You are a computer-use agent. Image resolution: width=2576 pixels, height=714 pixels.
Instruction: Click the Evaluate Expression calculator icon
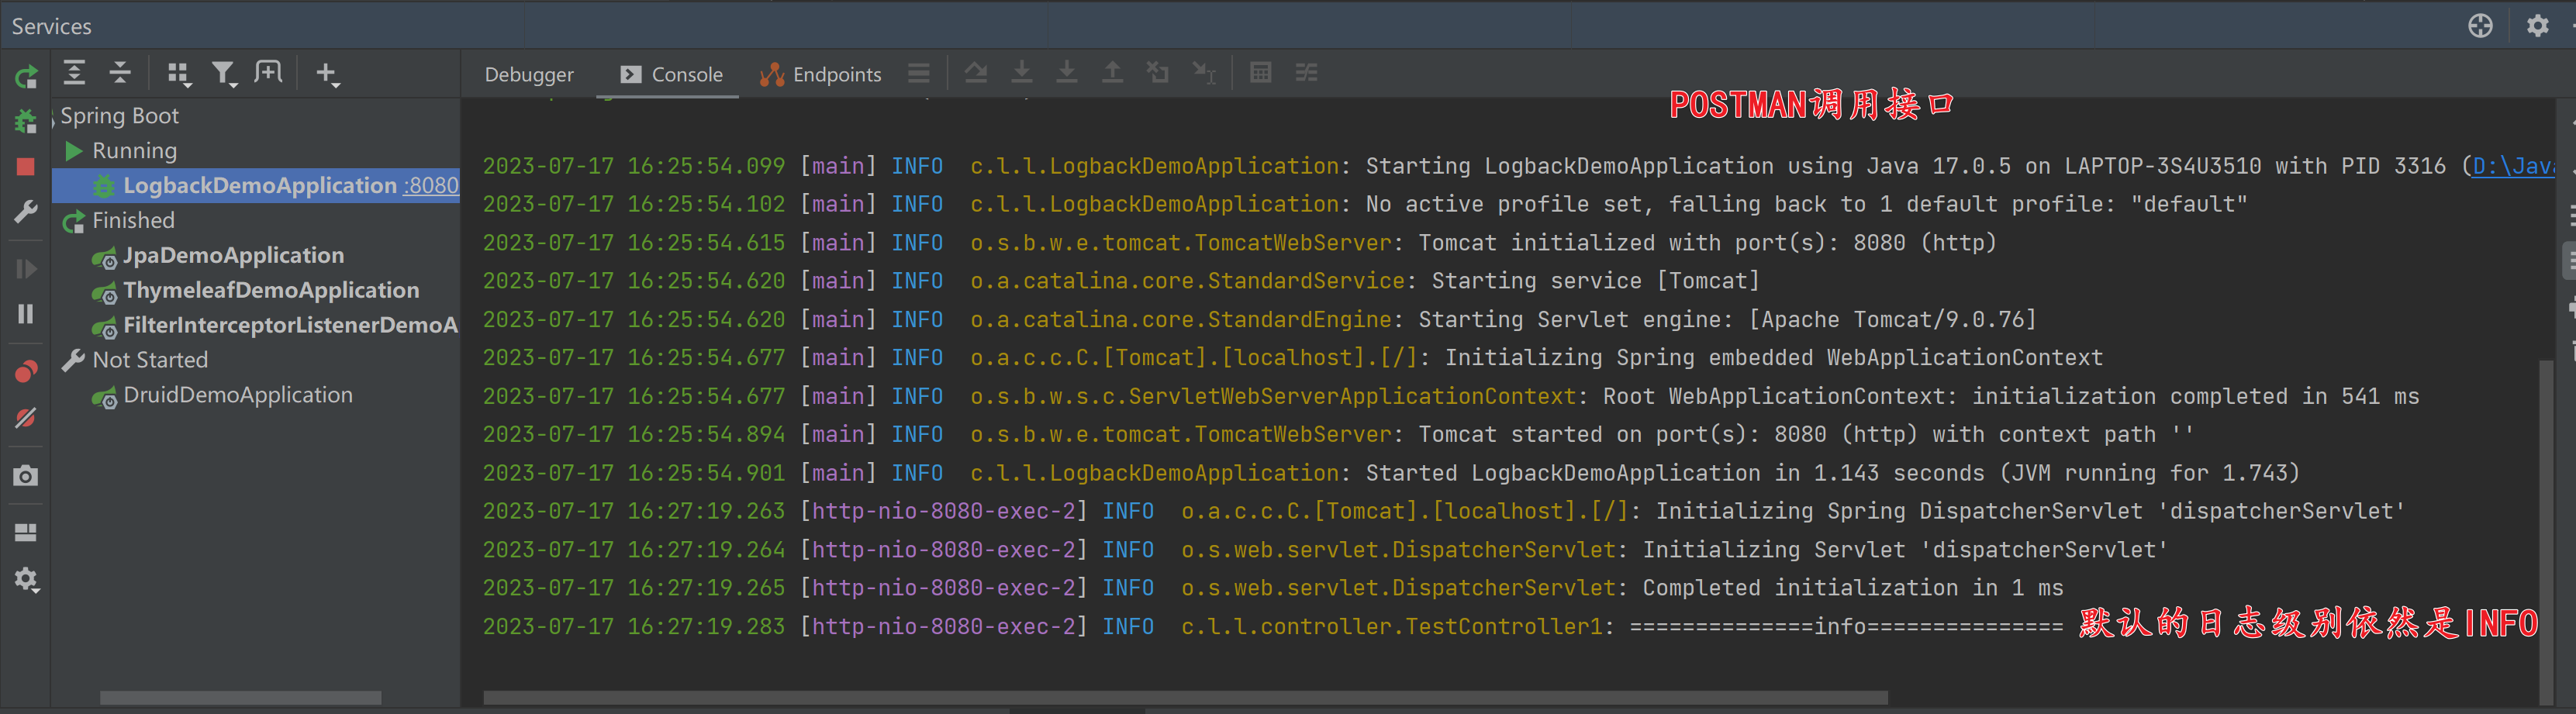[x=1261, y=72]
